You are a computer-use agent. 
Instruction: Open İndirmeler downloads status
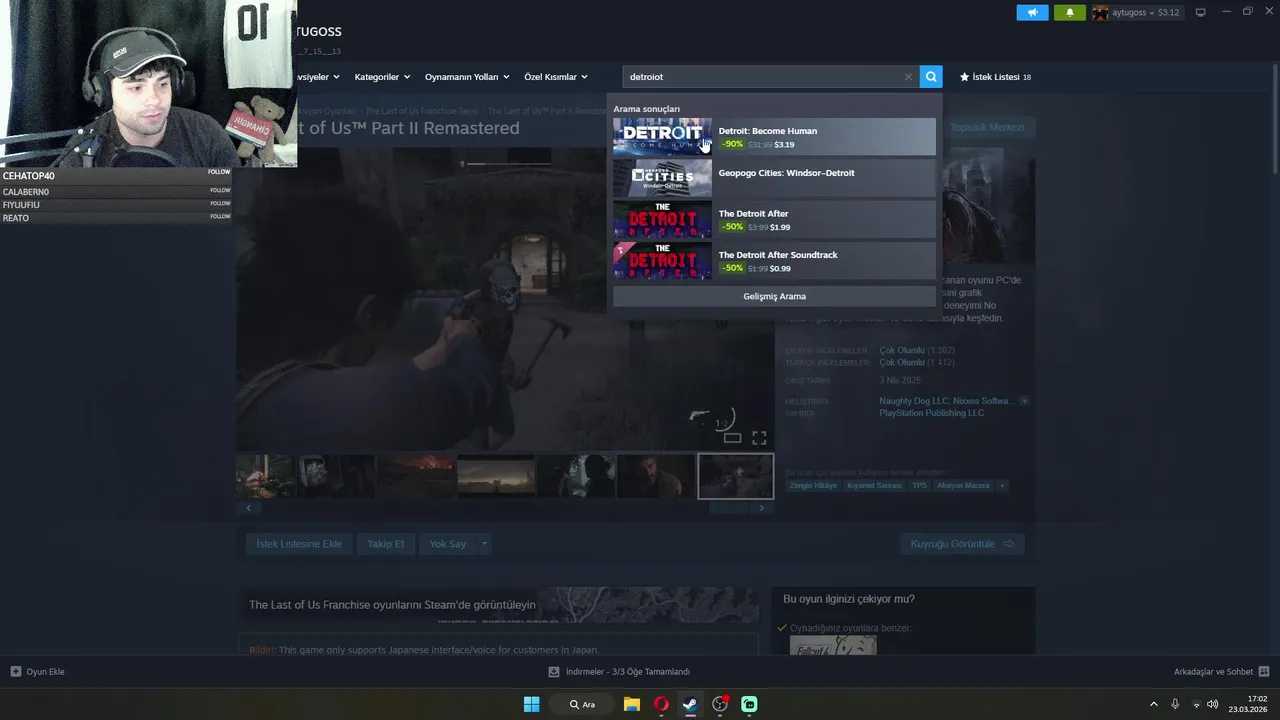[x=619, y=672]
